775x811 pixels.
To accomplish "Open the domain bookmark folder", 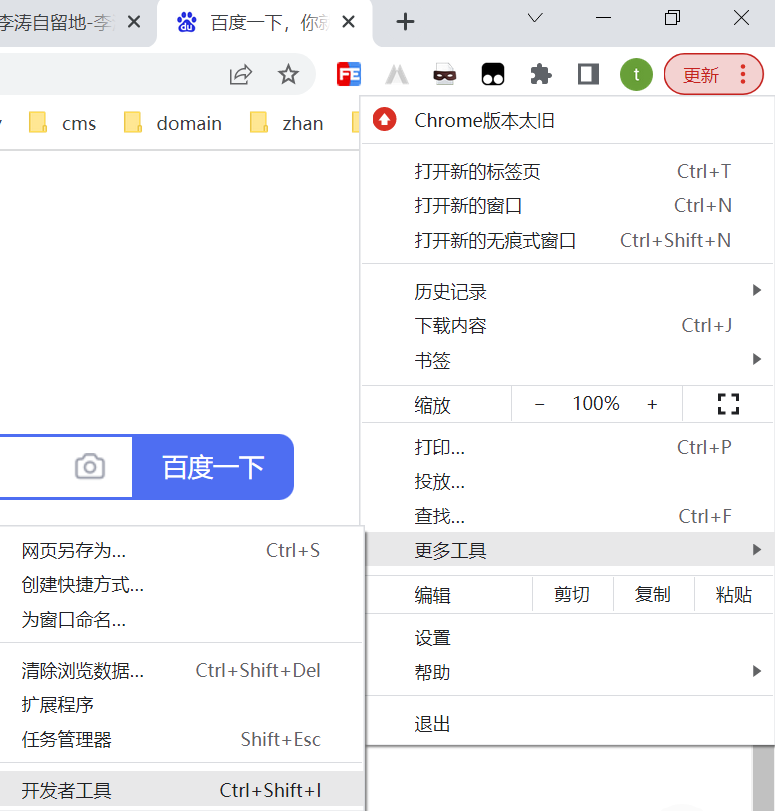I will [x=173, y=123].
